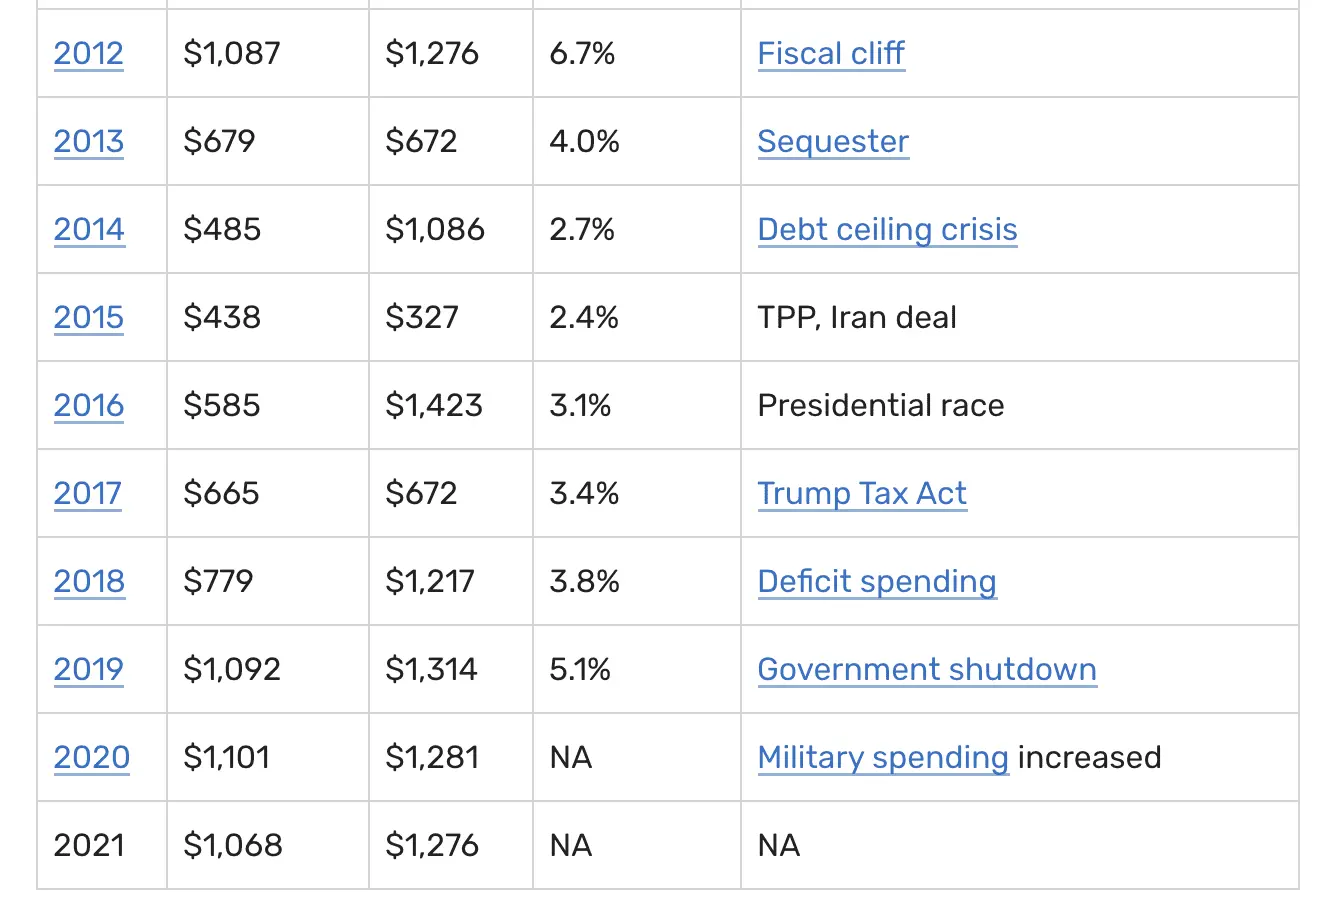Screen dimensions: 1318x916
Task: Follow the Trump Tax Act link
Action: [x=862, y=494]
